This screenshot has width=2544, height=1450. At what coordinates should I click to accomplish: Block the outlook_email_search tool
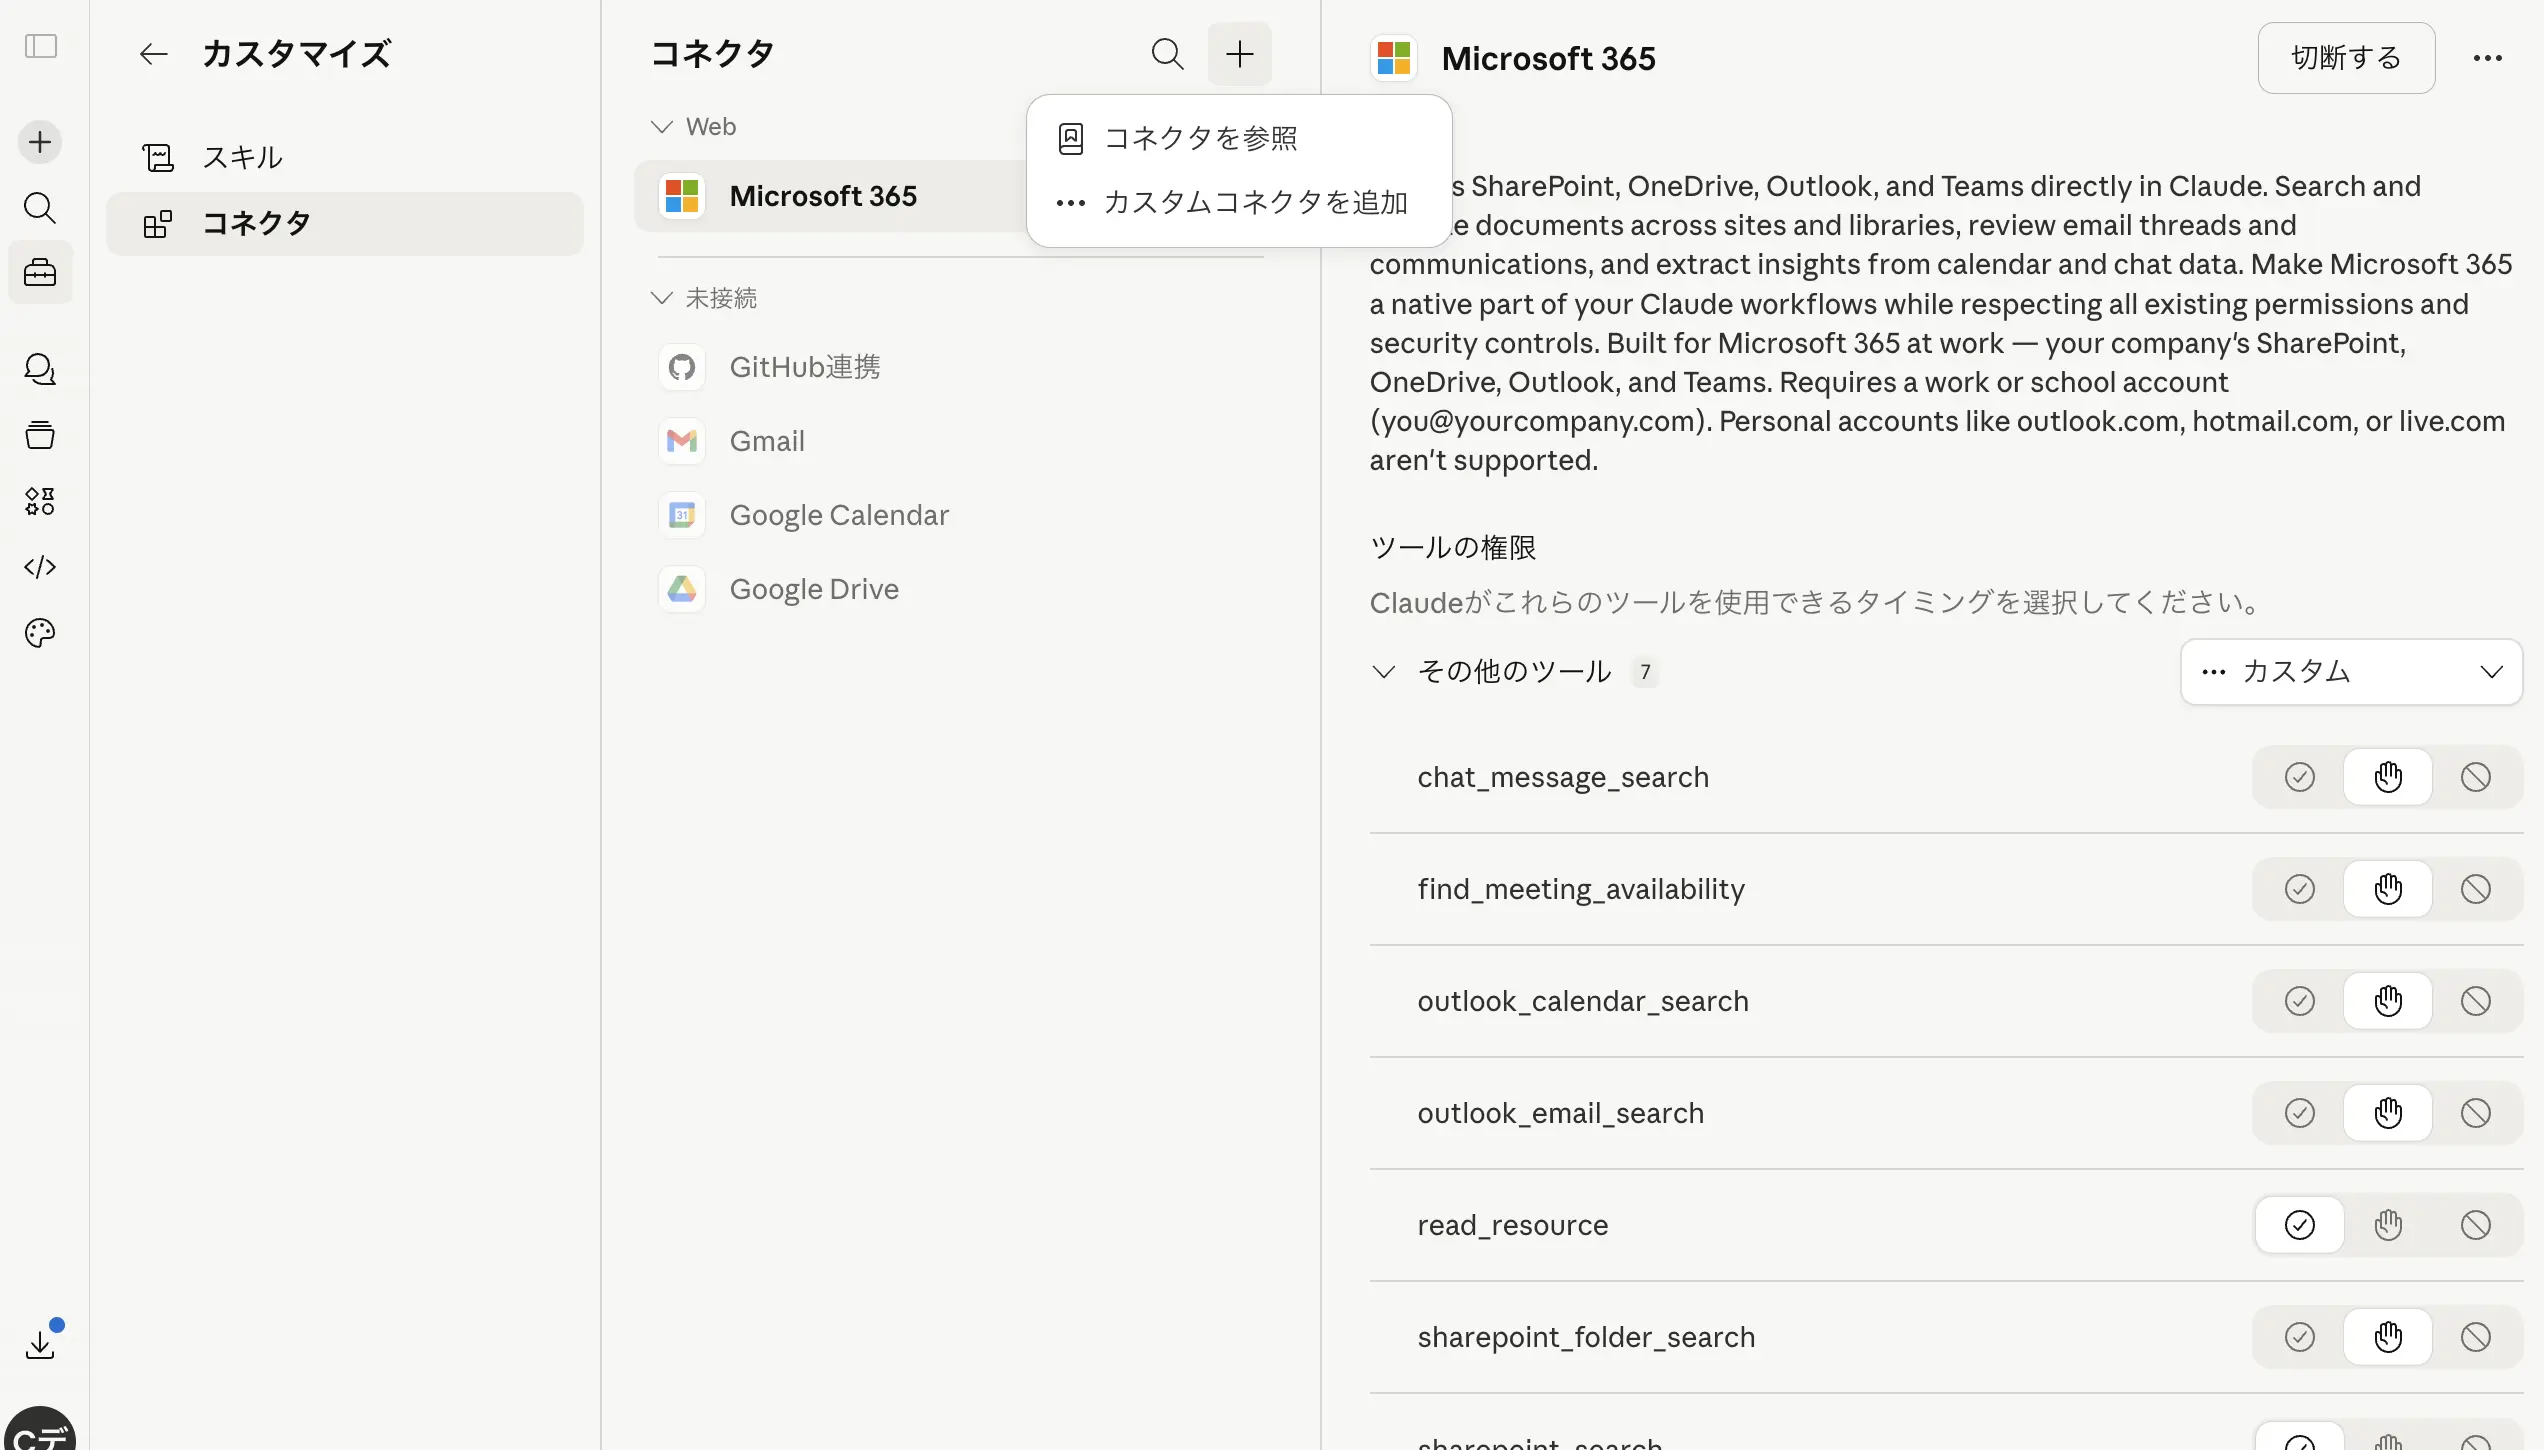(x=2476, y=1113)
